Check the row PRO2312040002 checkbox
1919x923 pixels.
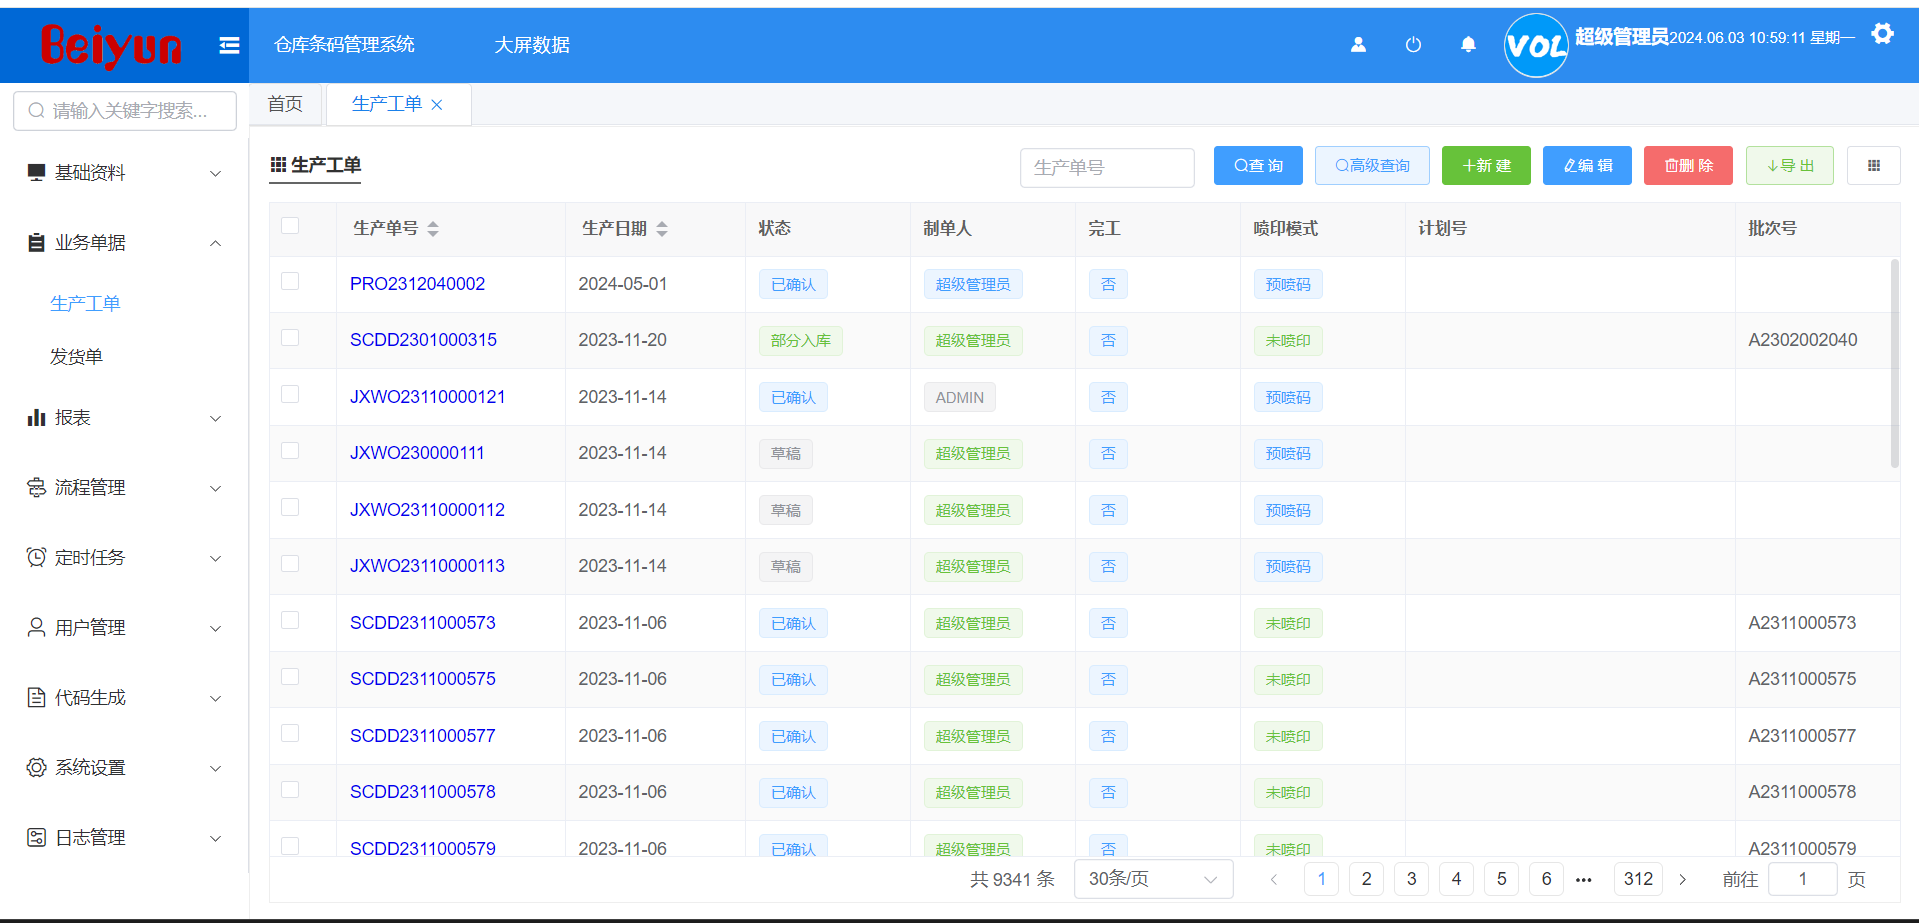(290, 282)
